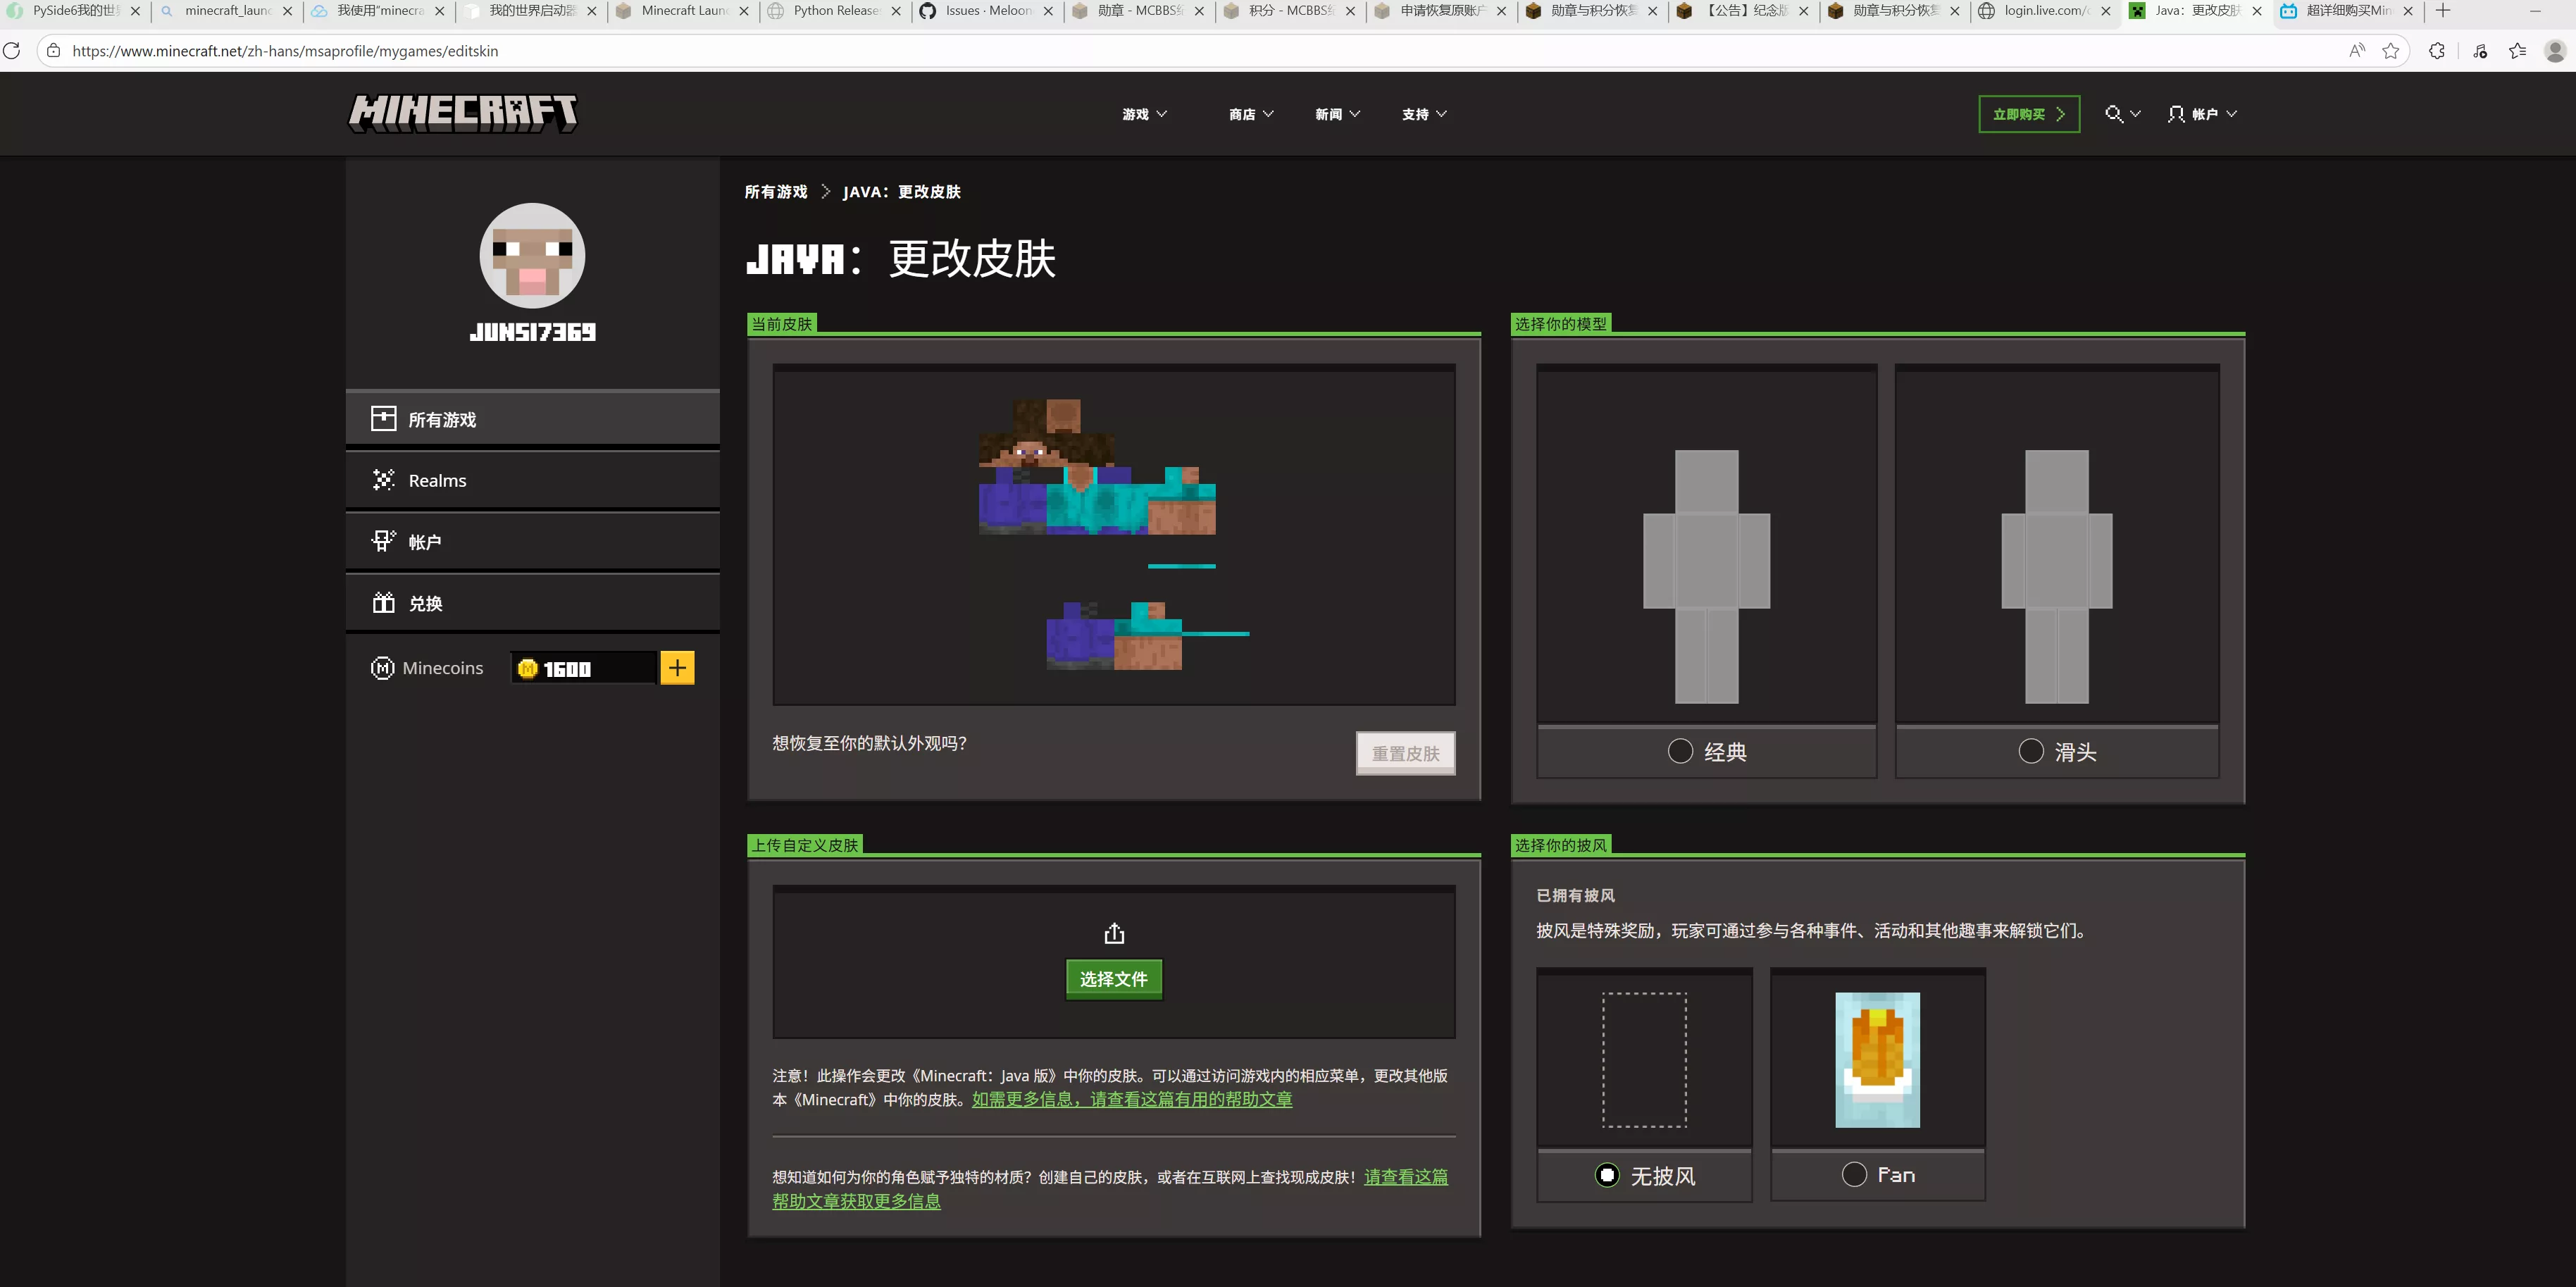
Task: Open Realms in the sidebar
Action: (x=532, y=480)
